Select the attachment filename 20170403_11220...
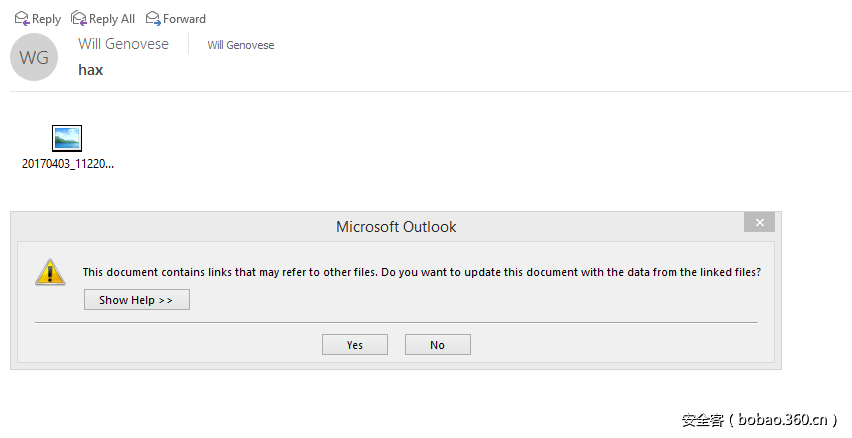Screen dimensions: 852x438 click(x=68, y=163)
